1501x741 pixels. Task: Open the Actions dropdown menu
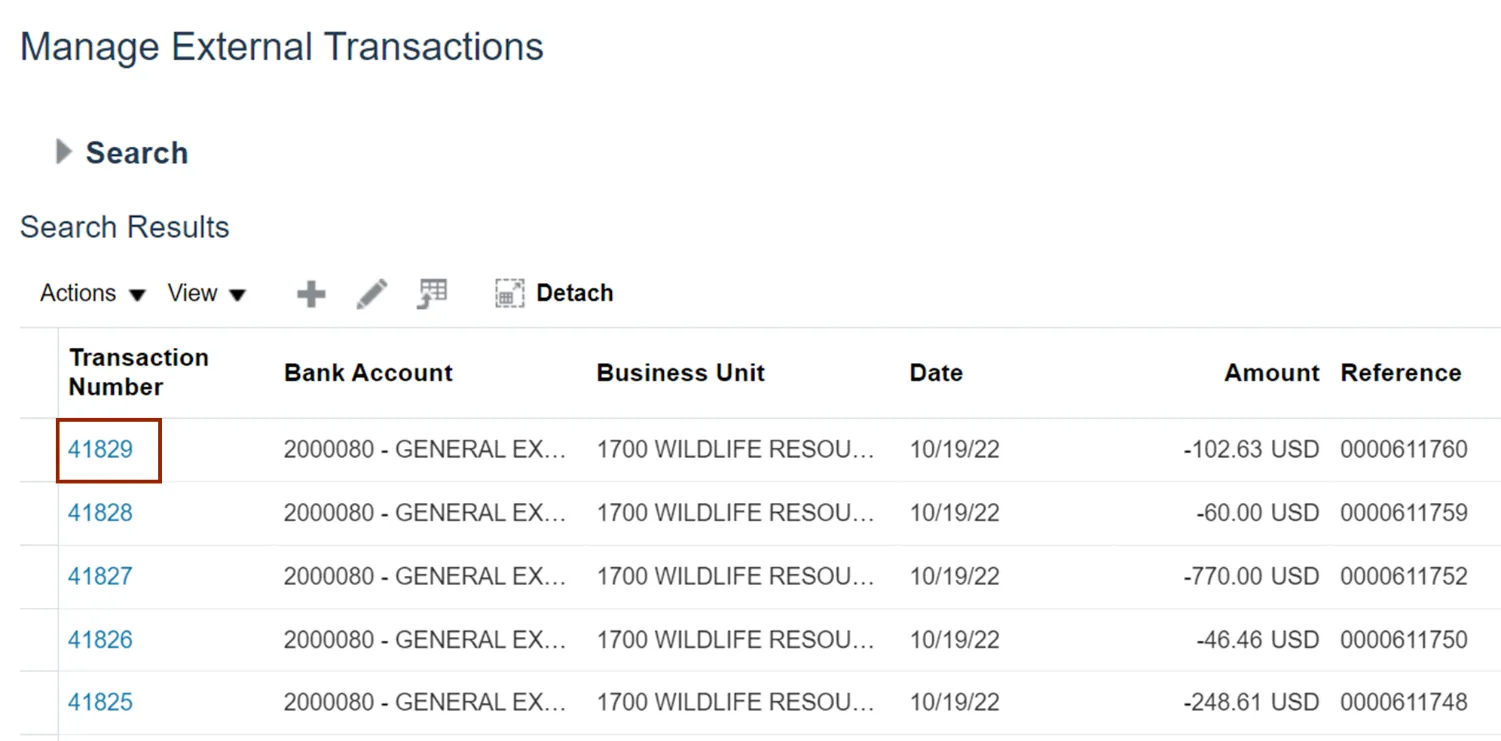(x=93, y=294)
